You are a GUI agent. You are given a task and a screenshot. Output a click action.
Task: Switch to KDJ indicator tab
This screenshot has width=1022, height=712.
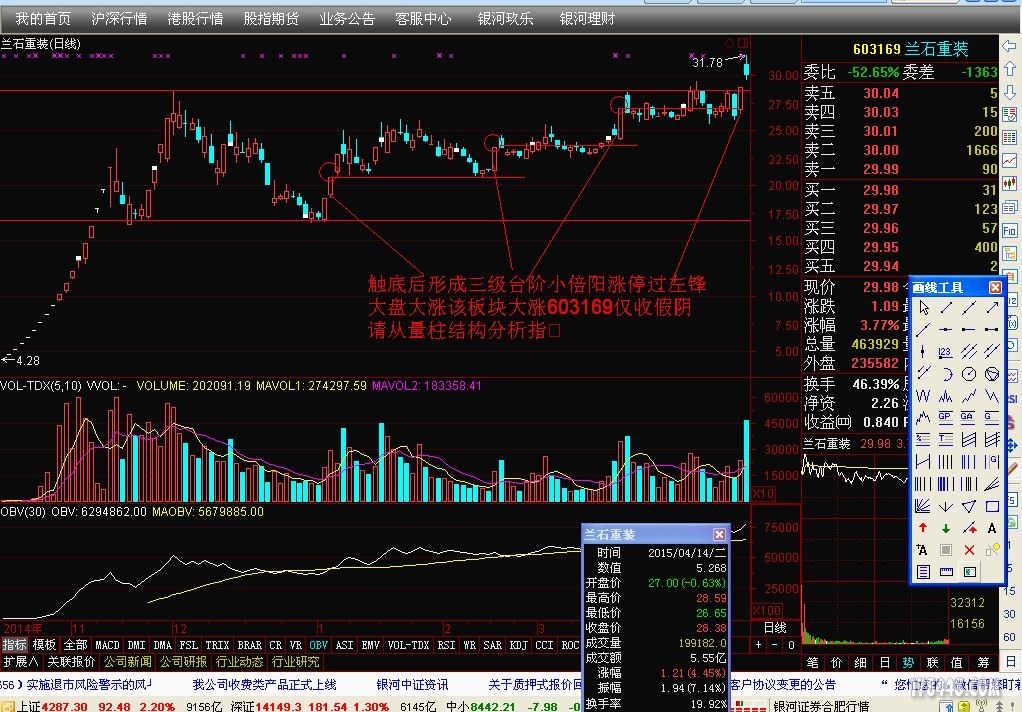[518, 645]
